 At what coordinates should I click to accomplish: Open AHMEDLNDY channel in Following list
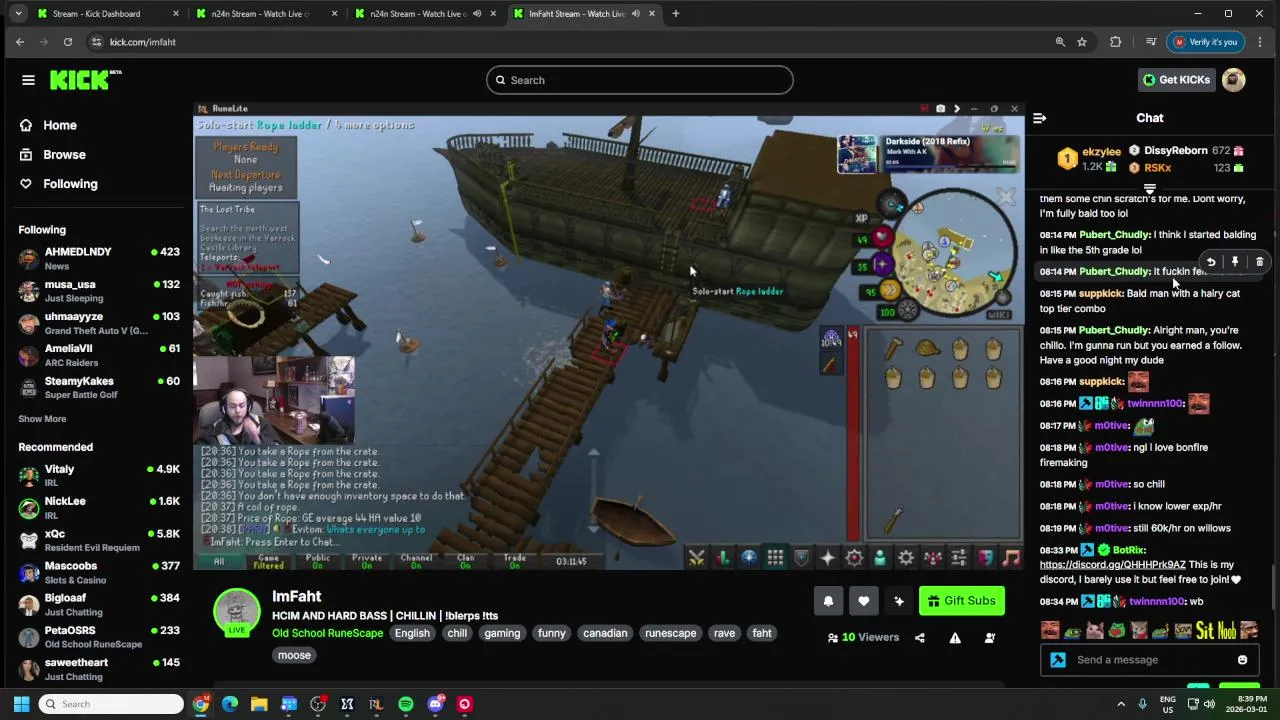[98, 259]
